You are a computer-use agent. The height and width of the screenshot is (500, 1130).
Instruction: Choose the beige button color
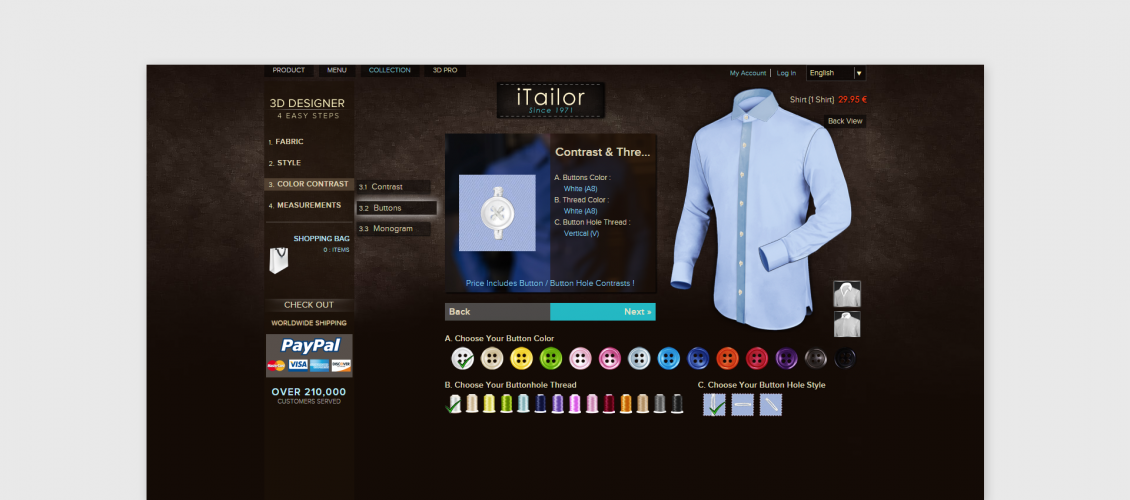pyautogui.click(x=492, y=358)
